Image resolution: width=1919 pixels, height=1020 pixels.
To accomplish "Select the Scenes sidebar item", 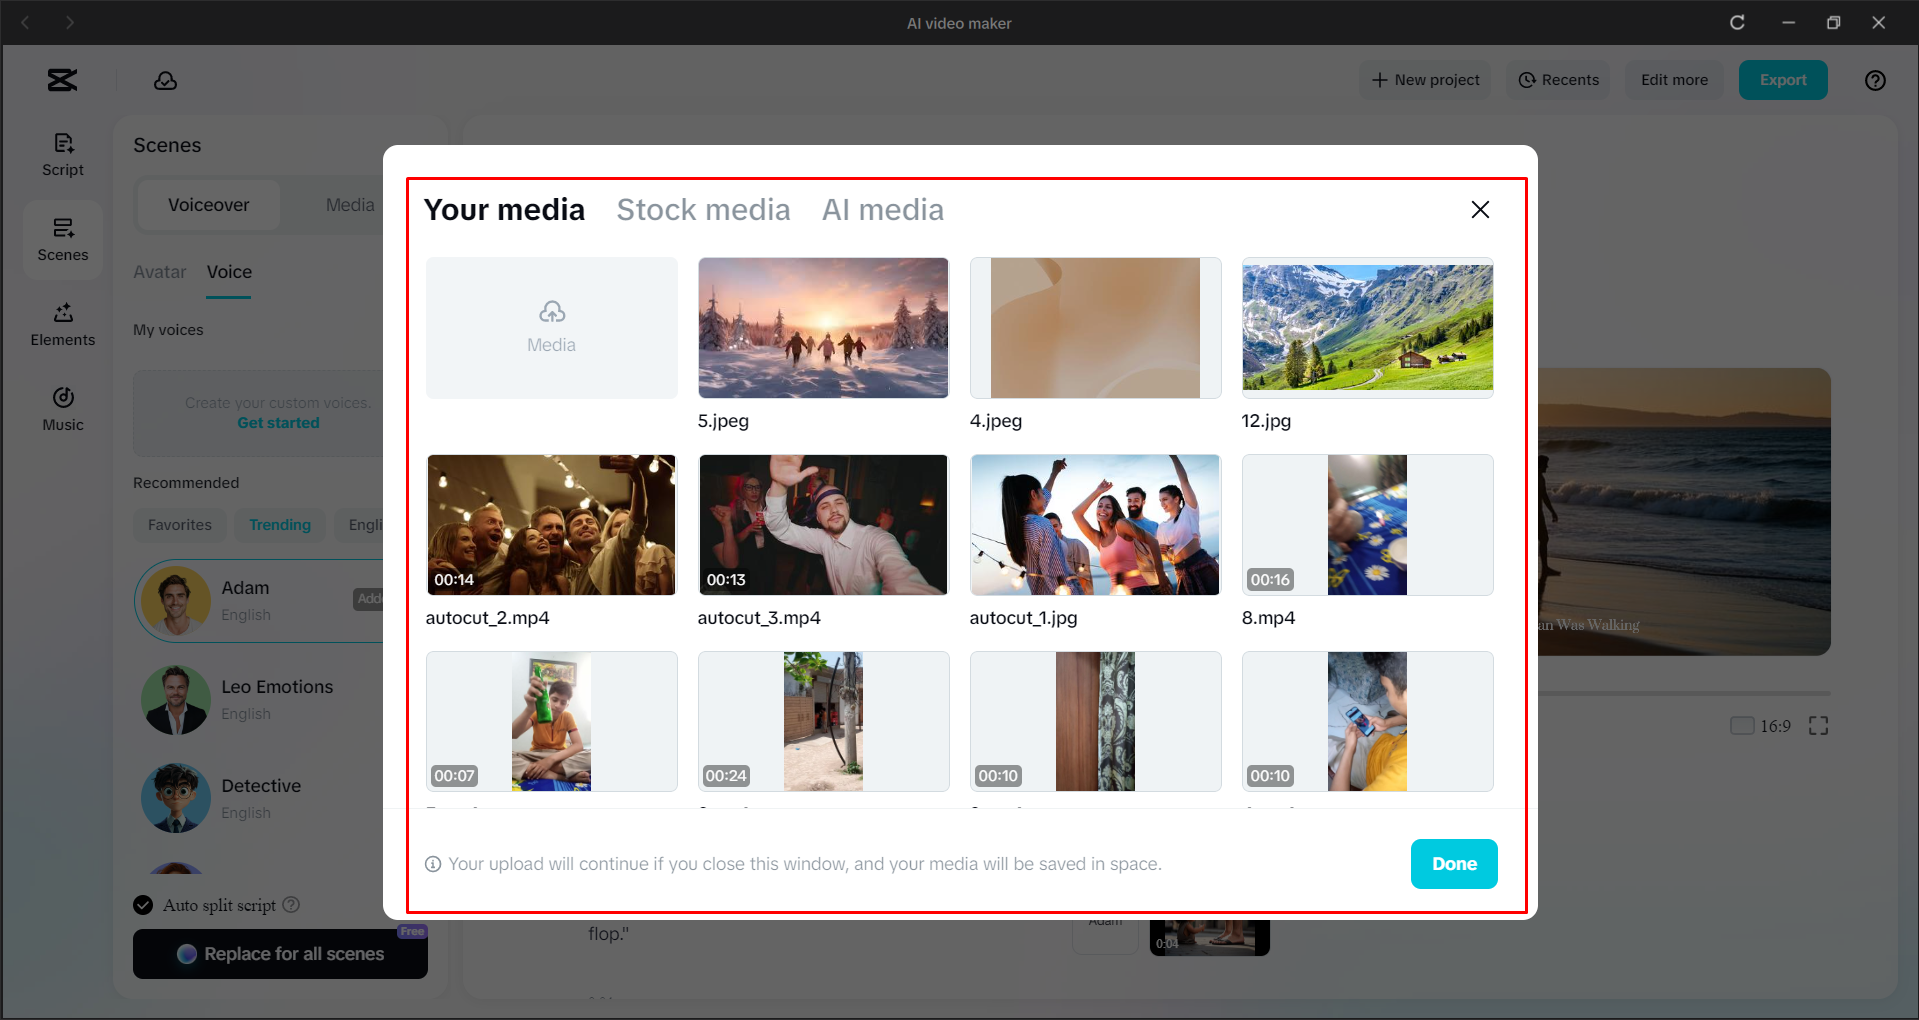I will [x=63, y=240].
